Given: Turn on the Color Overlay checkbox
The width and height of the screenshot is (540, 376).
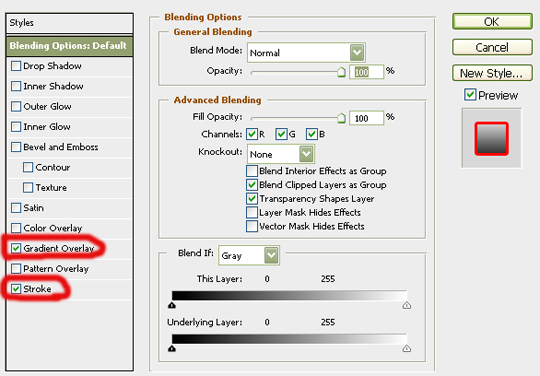Looking at the screenshot, I should 16,228.
